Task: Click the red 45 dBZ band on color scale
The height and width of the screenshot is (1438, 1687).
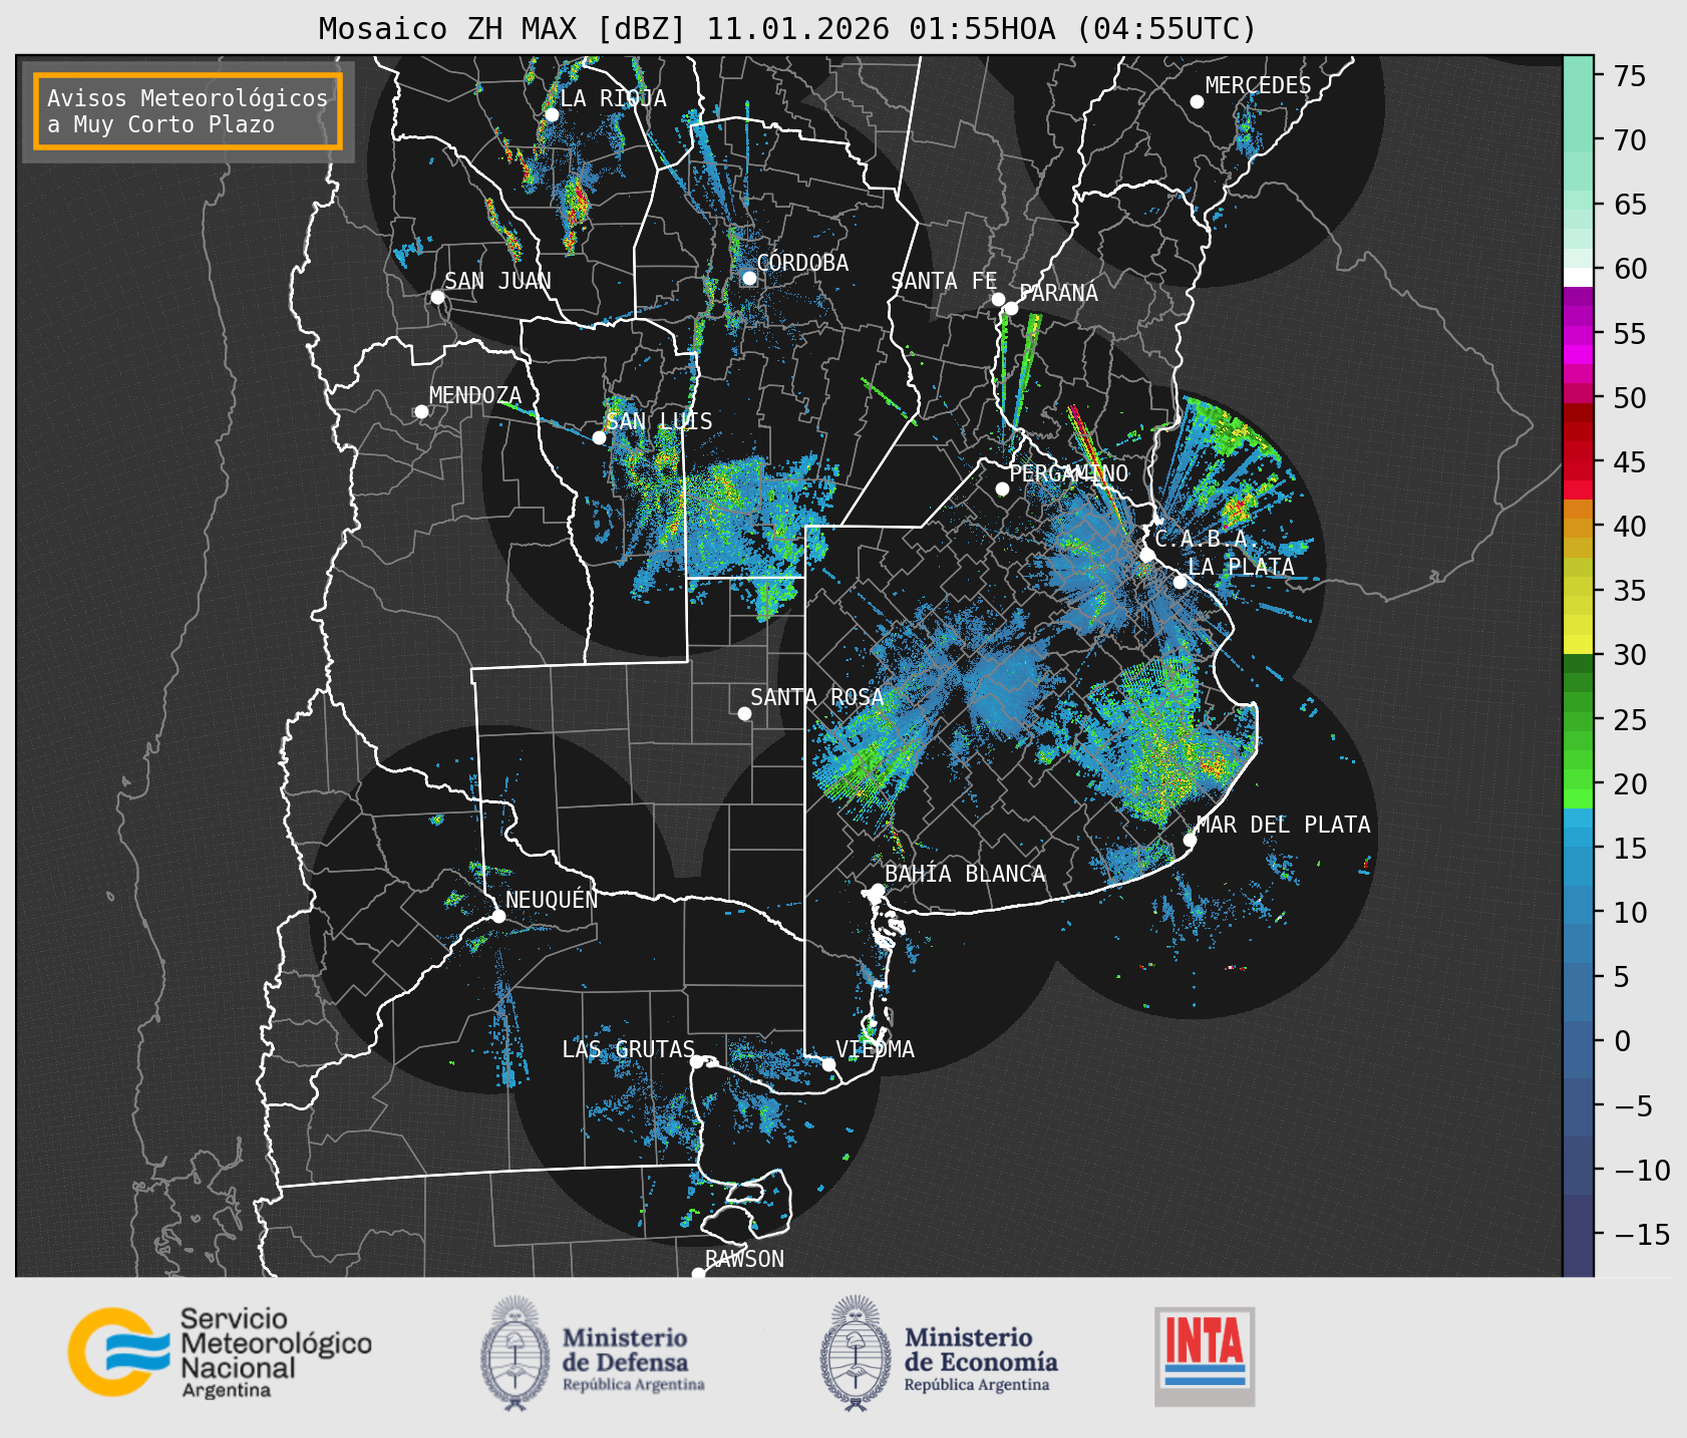Action: tap(1578, 463)
